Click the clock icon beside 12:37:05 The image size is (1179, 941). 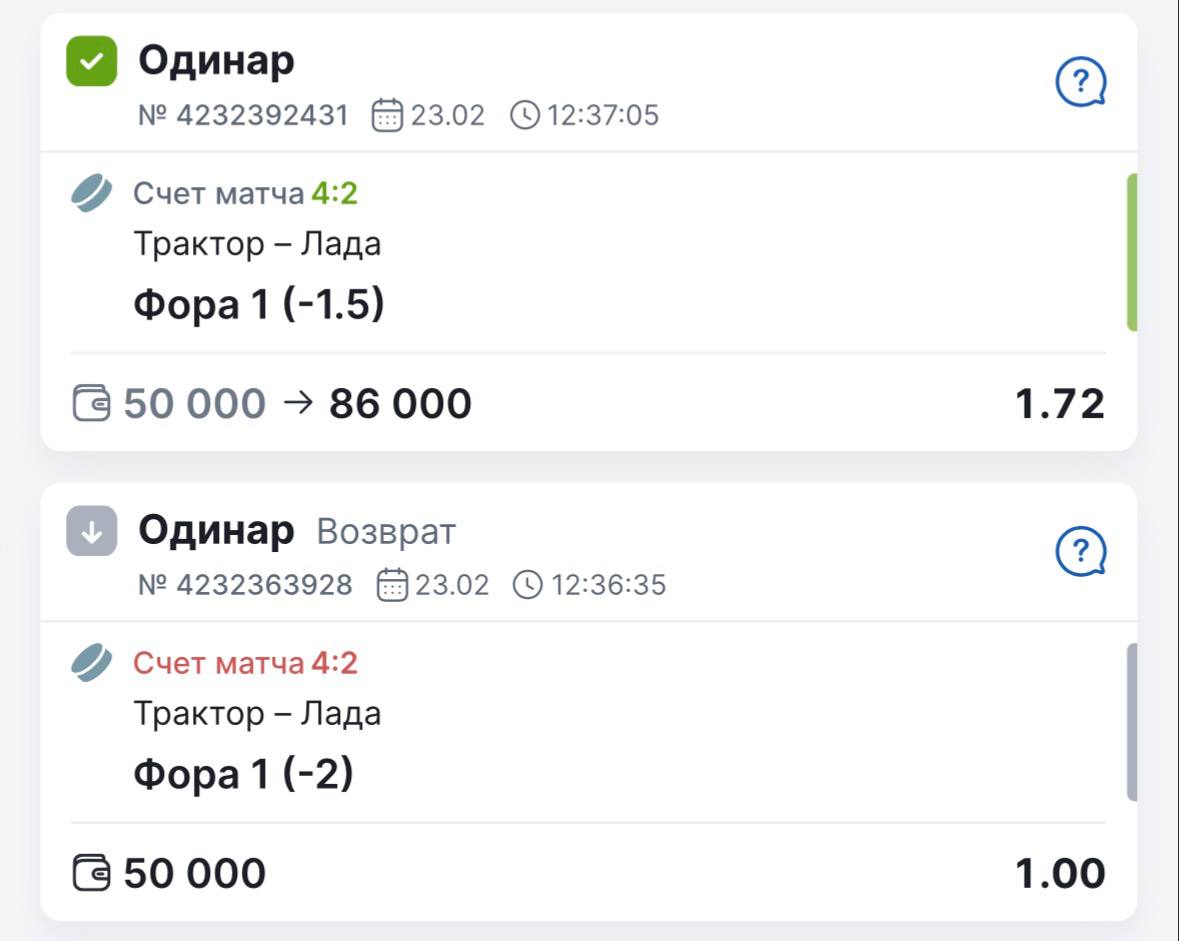[524, 116]
